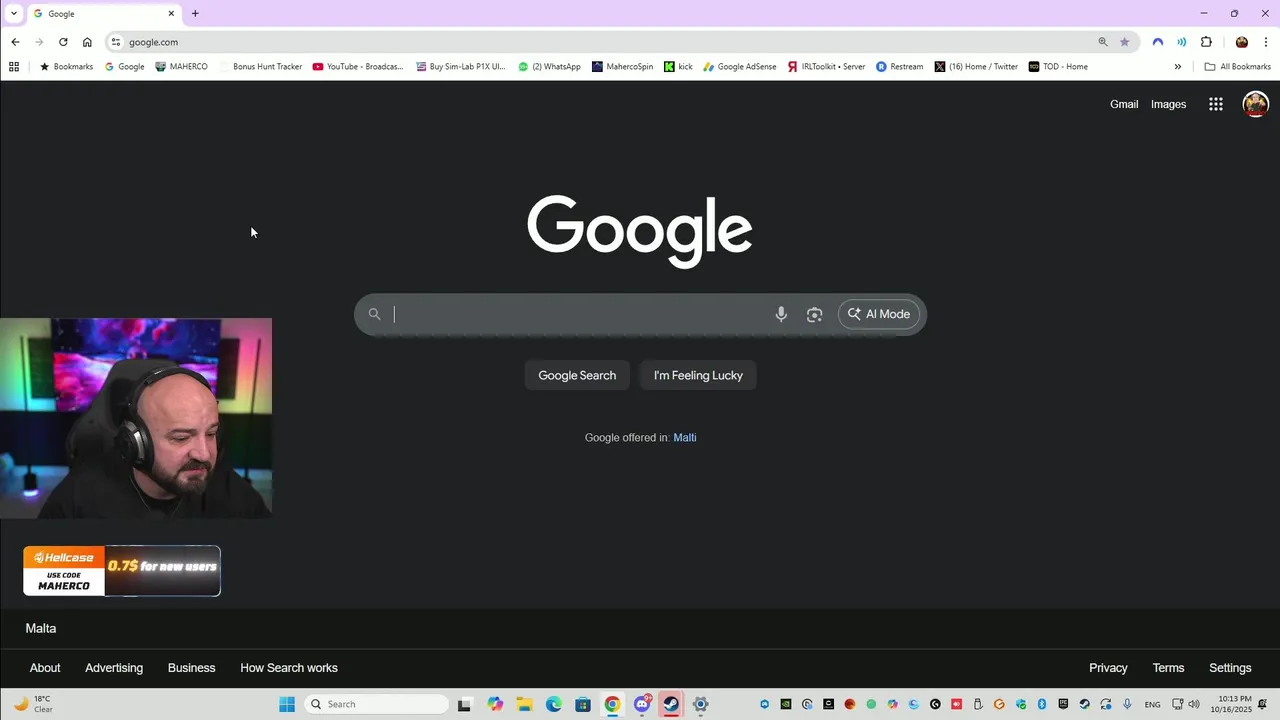Screen dimensions: 1280x720
Task: Switch to AI Mode search
Action: [x=879, y=314]
